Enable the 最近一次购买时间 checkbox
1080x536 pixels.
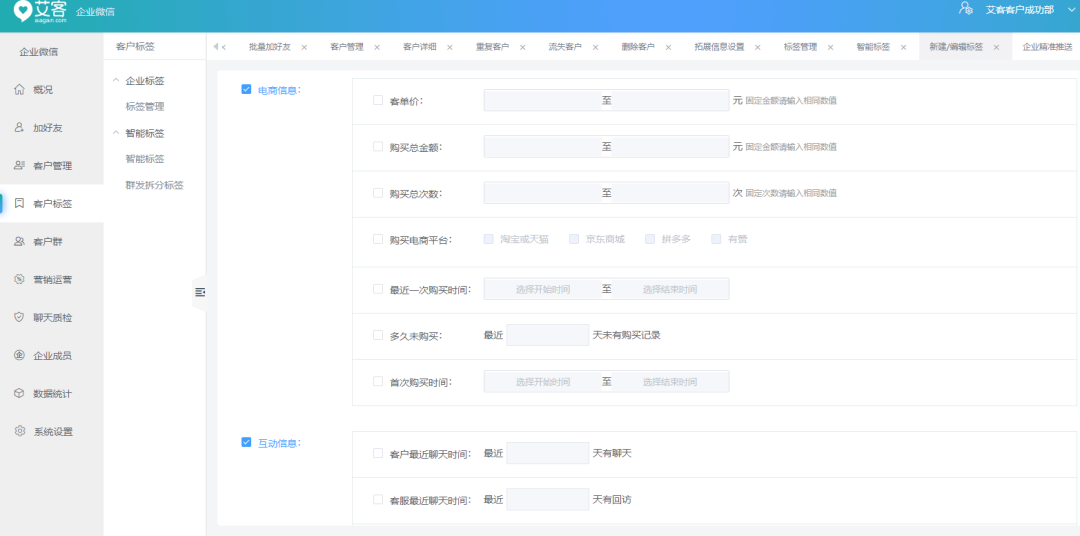point(377,289)
